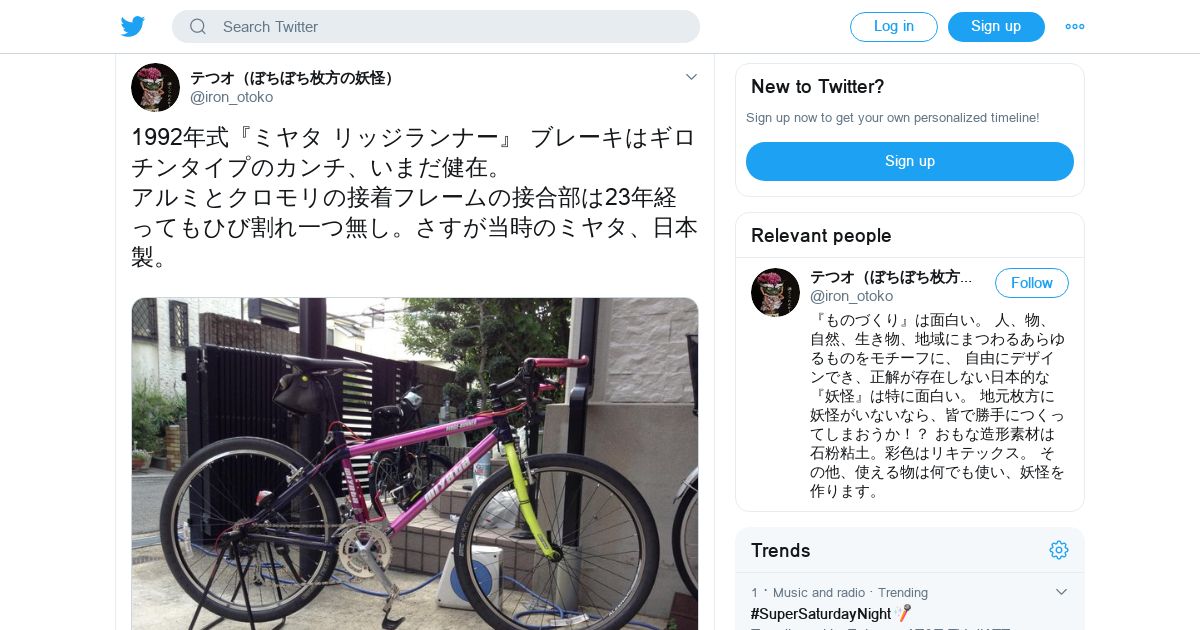Click avatar in Relevant people panel
The height and width of the screenshot is (630, 1200).
click(x=775, y=292)
